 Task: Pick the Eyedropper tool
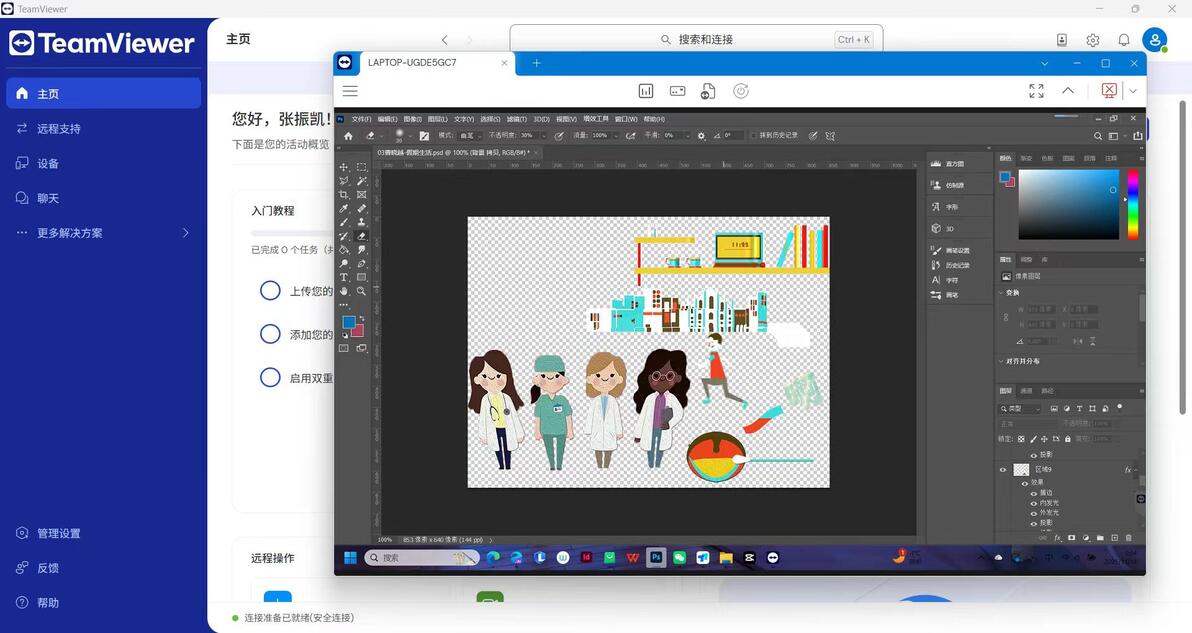(x=344, y=208)
